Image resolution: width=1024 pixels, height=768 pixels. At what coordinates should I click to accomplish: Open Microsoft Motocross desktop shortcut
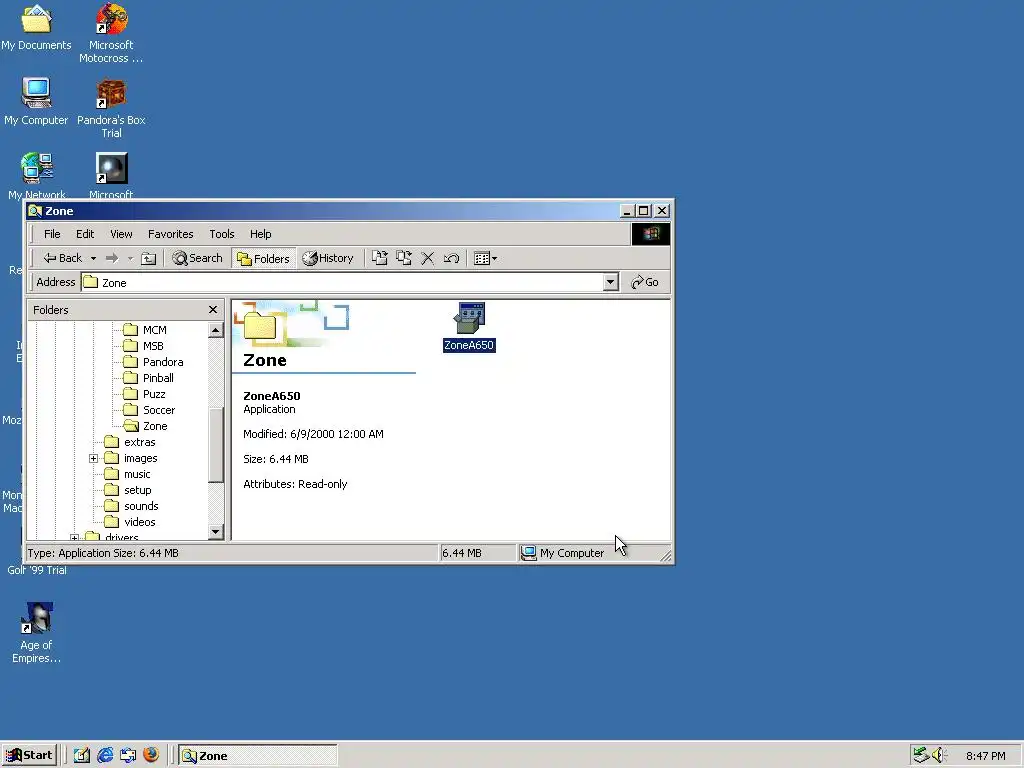(111, 33)
